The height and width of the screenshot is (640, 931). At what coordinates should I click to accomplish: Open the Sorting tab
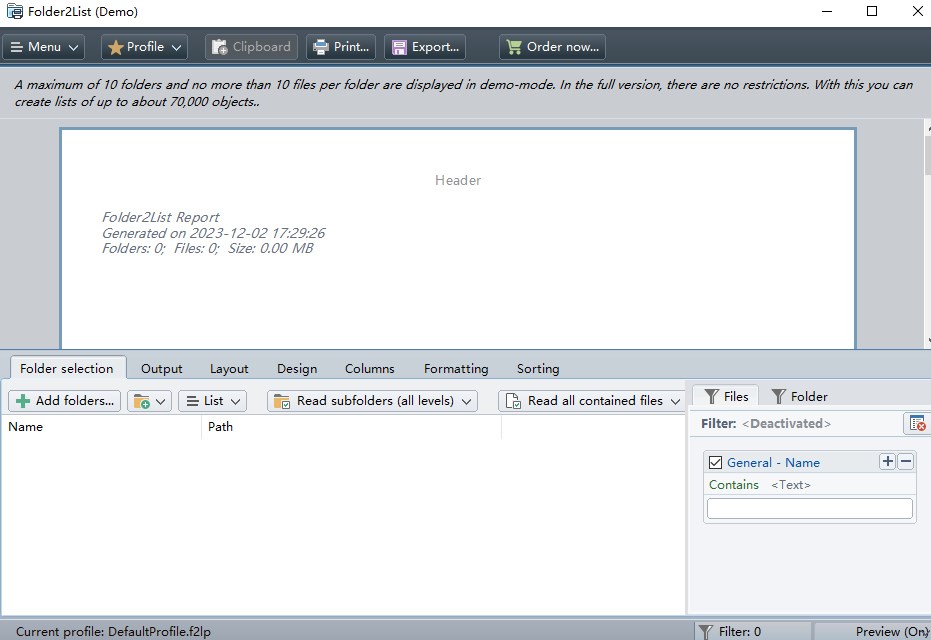pos(538,368)
